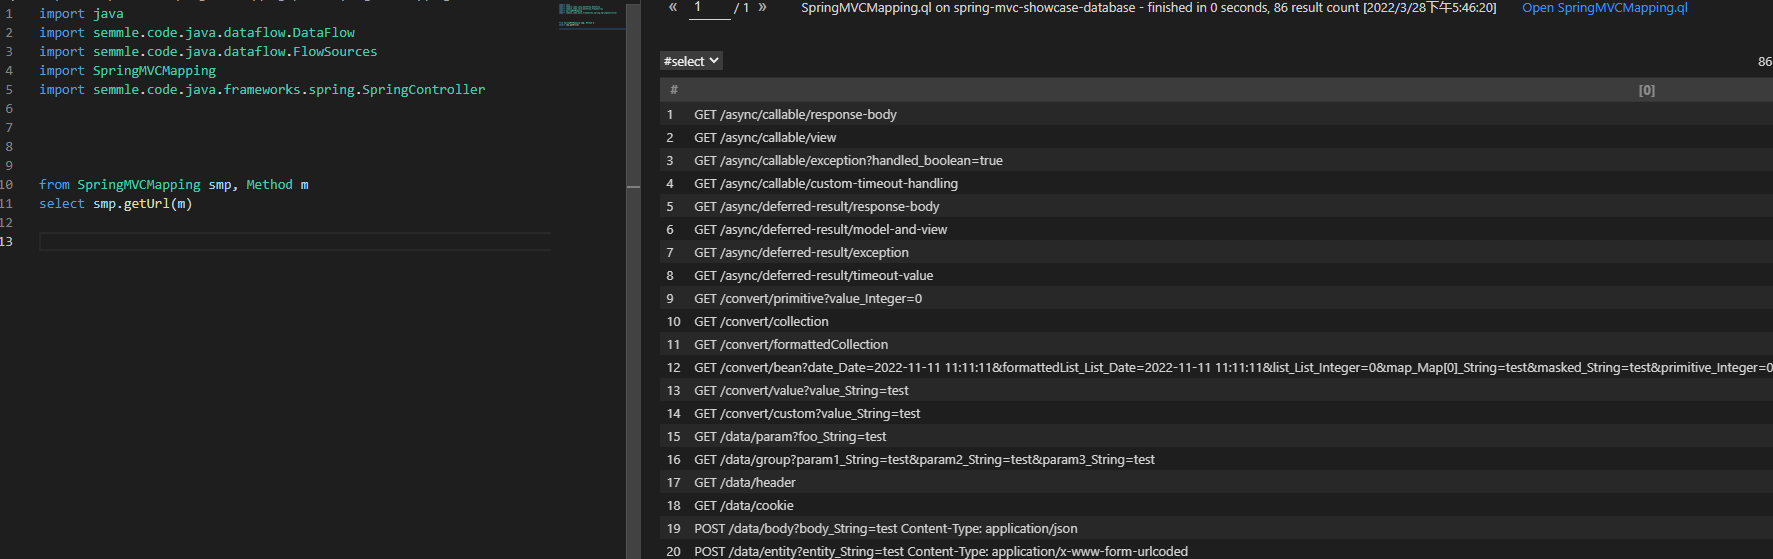Select row POST /data/body application/json
Screen dimensions: 1773x559
coord(1216,528)
